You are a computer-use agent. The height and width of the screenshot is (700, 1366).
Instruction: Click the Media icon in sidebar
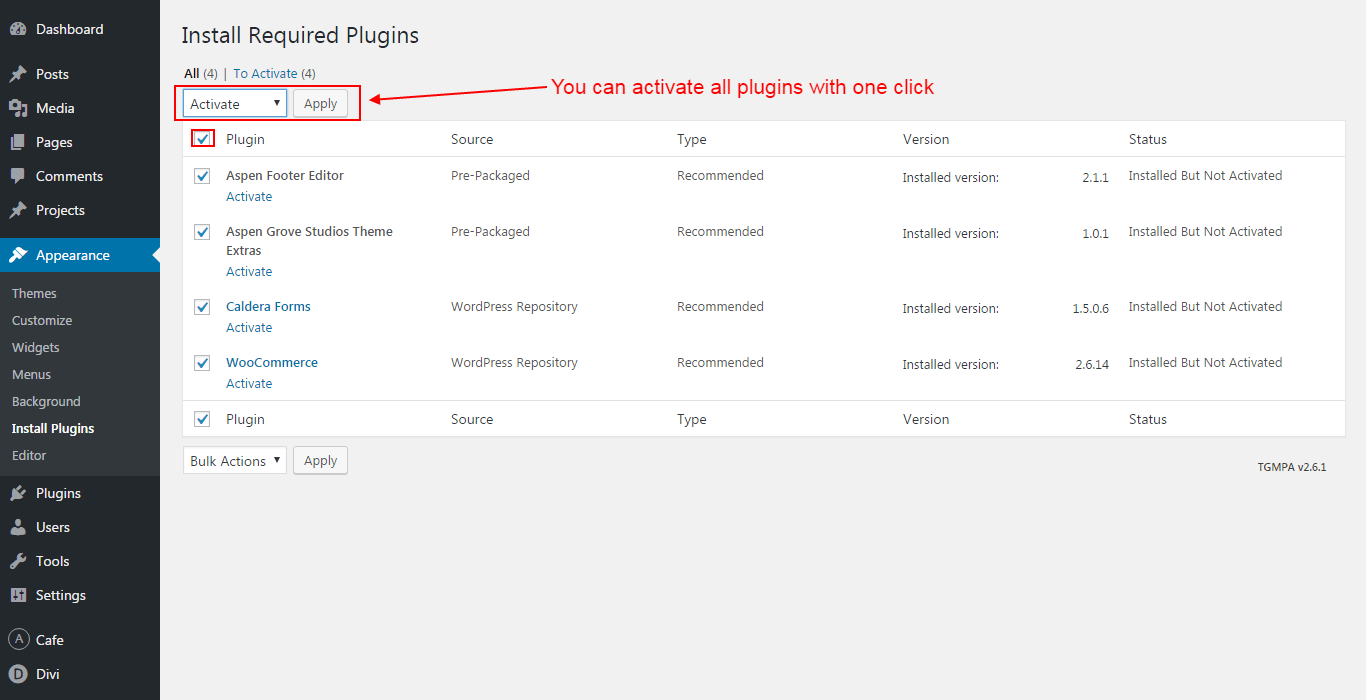[18, 108]
